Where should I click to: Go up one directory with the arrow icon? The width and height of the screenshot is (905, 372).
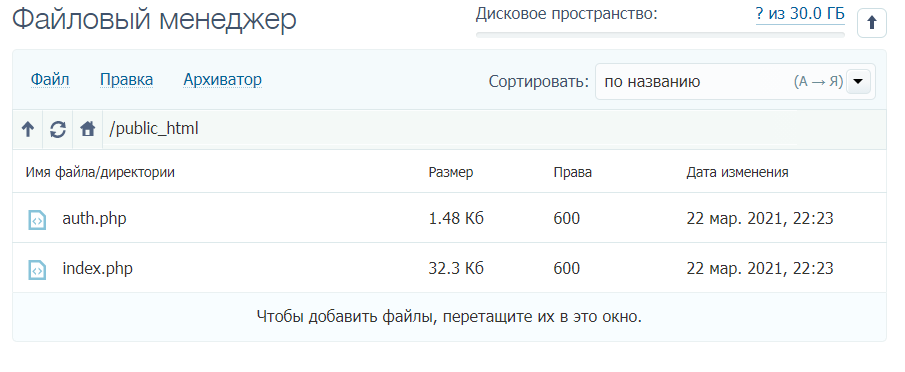point(28,129)
